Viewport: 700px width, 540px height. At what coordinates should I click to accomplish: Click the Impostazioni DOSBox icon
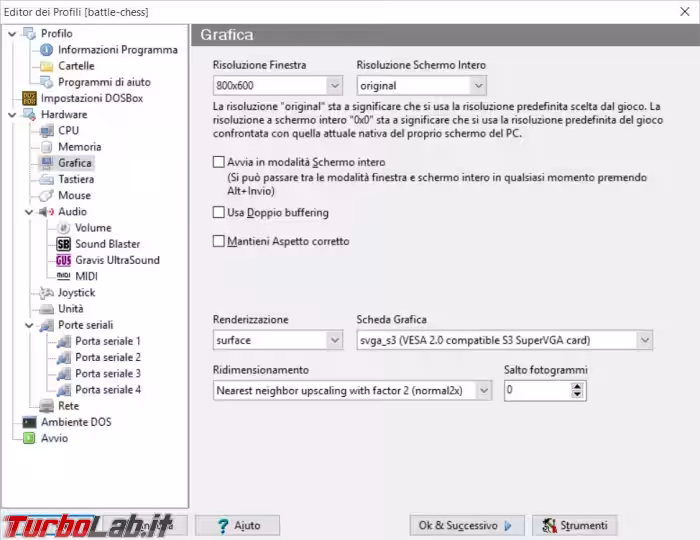29,98
